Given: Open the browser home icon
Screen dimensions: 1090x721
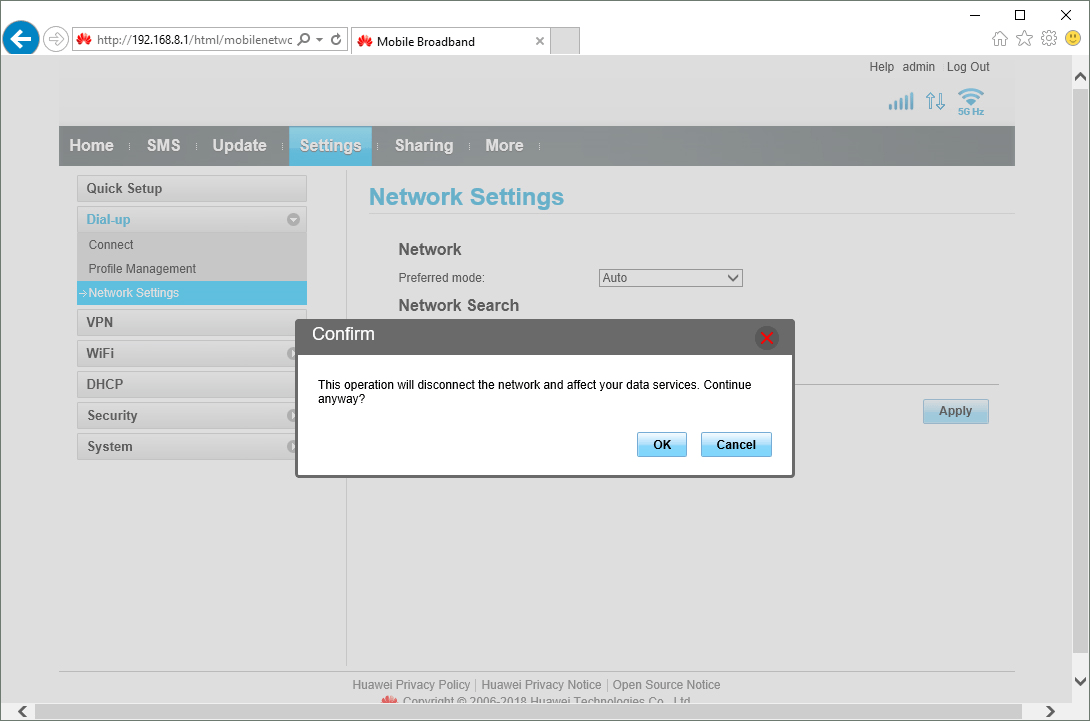Looking at the screenshot, I should click(x=999, y=38).
